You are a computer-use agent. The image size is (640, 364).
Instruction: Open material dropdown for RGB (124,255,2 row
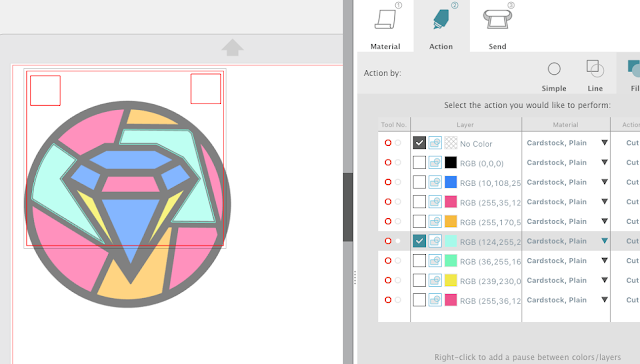(604, 241)
